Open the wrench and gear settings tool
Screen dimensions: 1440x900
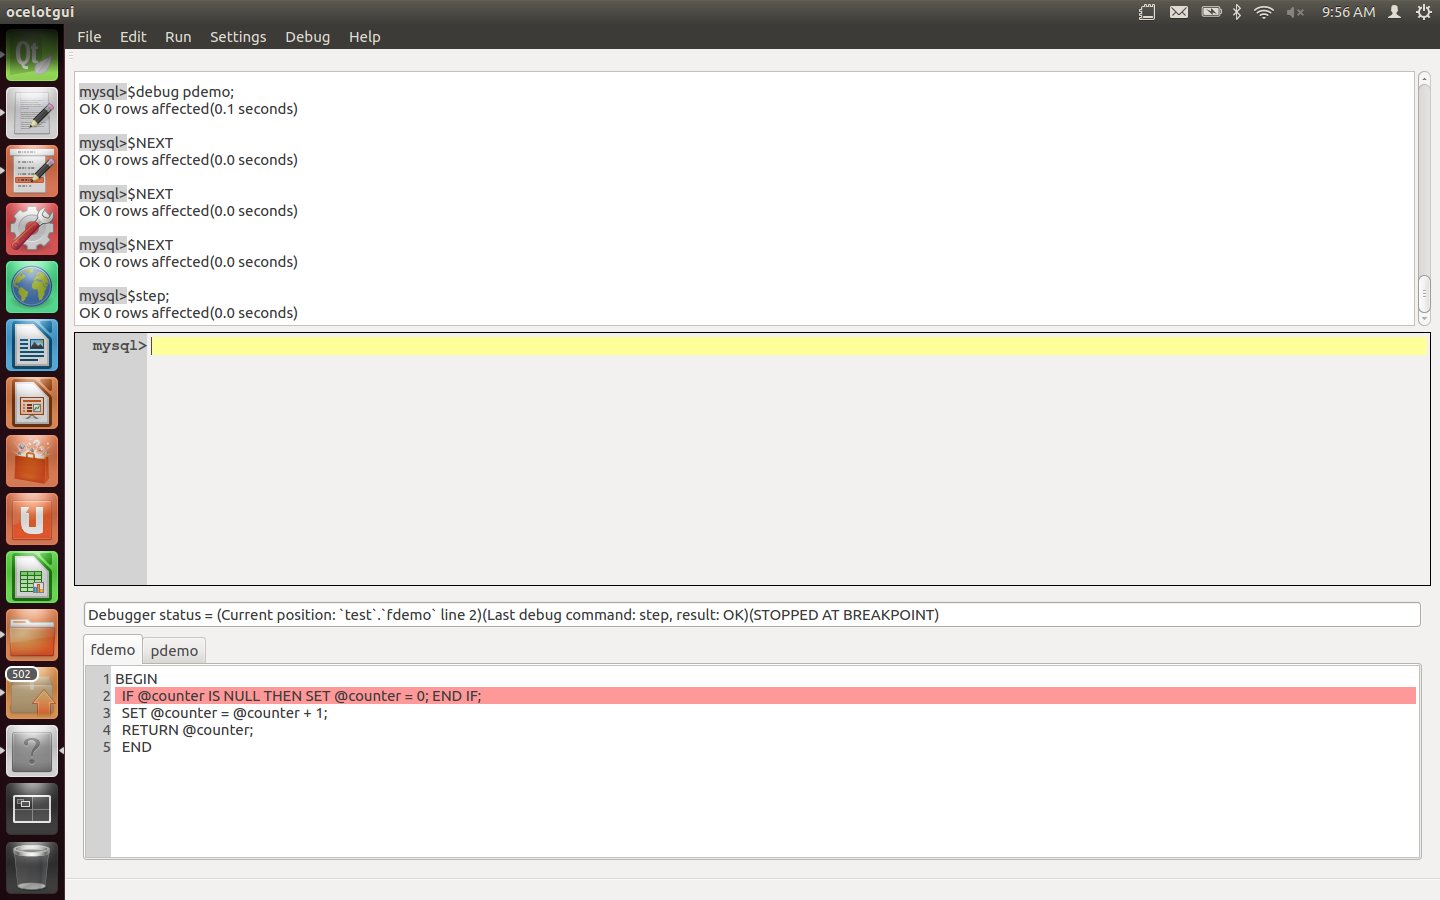32,229
